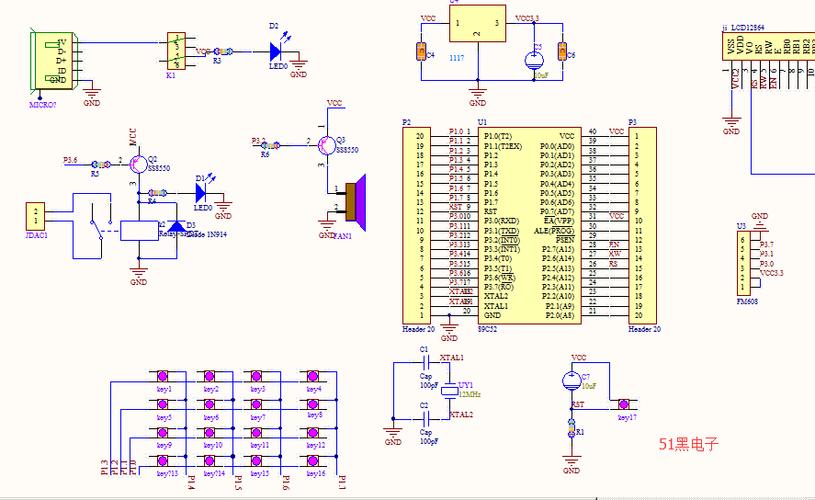This screenshot has height=500, width=815.
Task: Click the XTAL2 net label near C2
Action: pyautogui.click(x=461, y=414)
